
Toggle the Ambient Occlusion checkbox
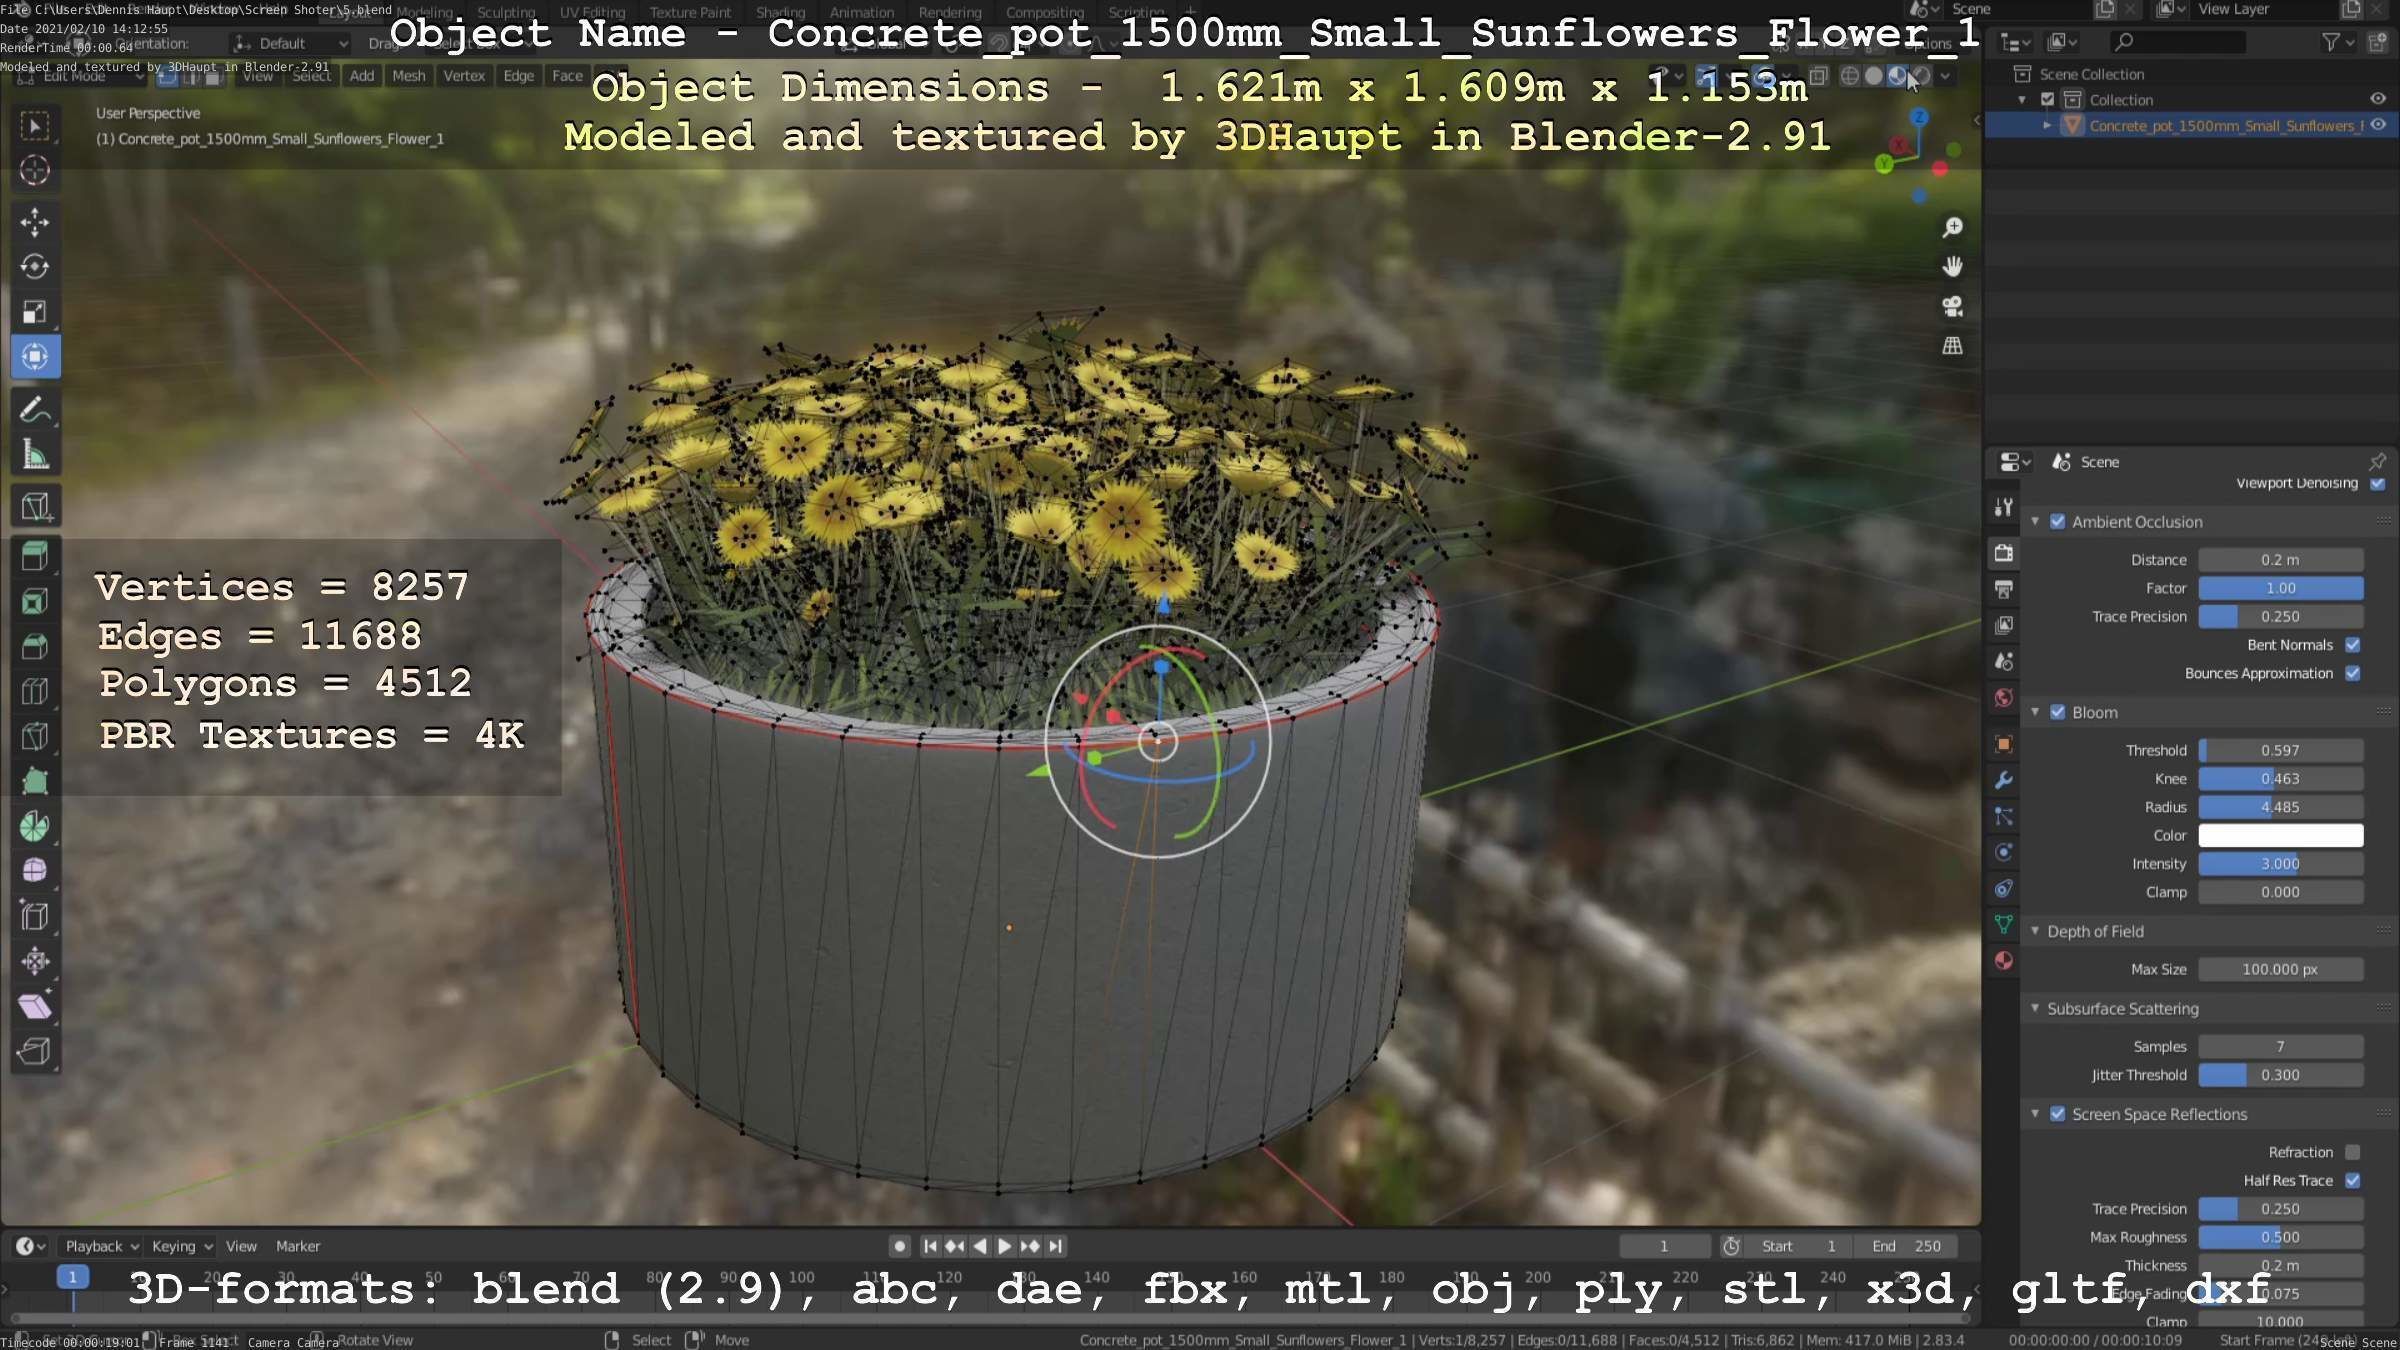[2058, 522]
